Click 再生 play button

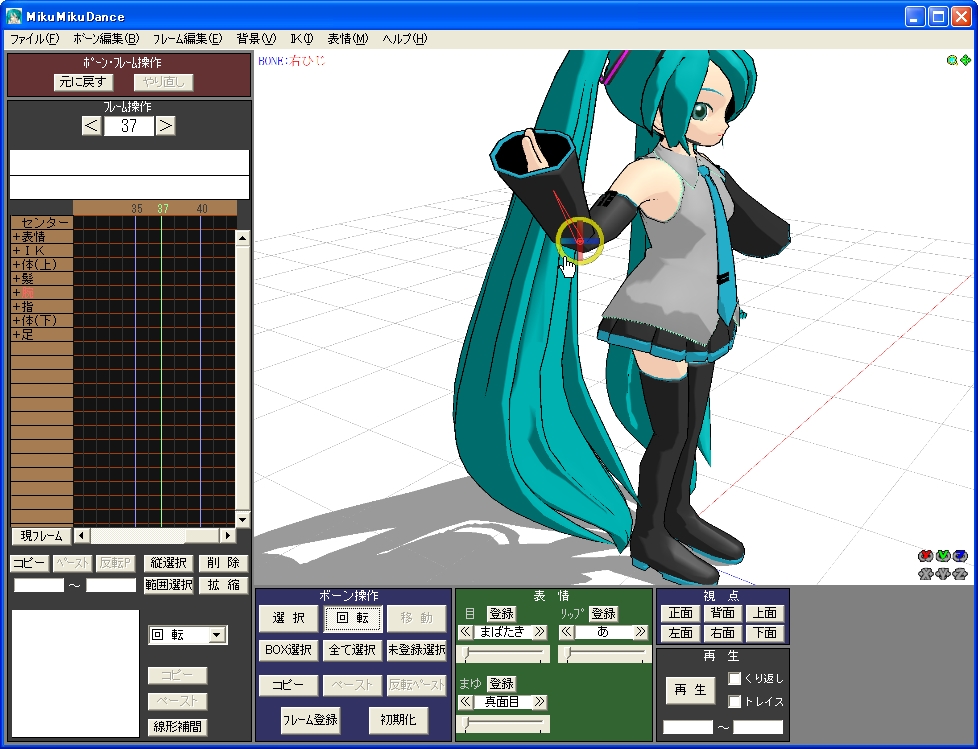tap(690, 690)
